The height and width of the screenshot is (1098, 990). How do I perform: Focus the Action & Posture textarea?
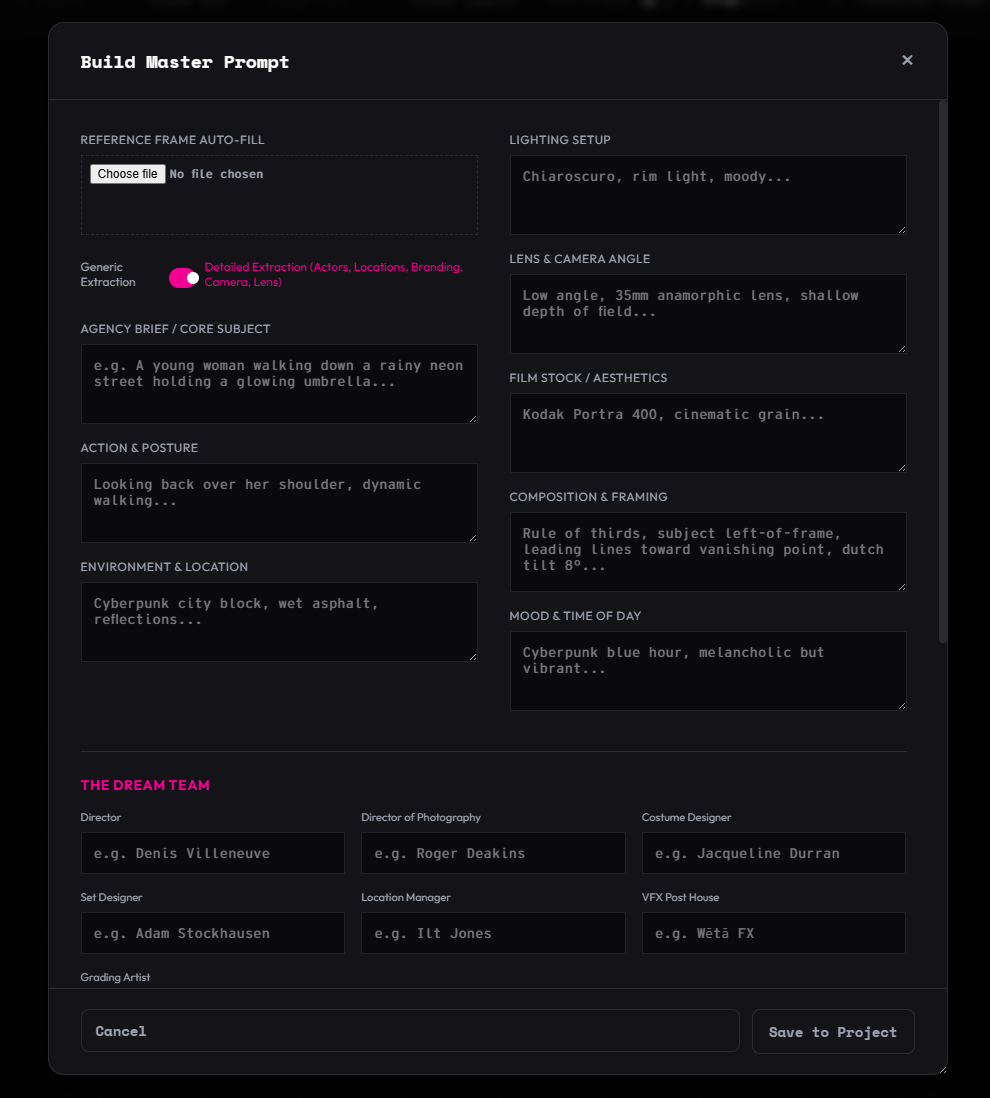279,502
